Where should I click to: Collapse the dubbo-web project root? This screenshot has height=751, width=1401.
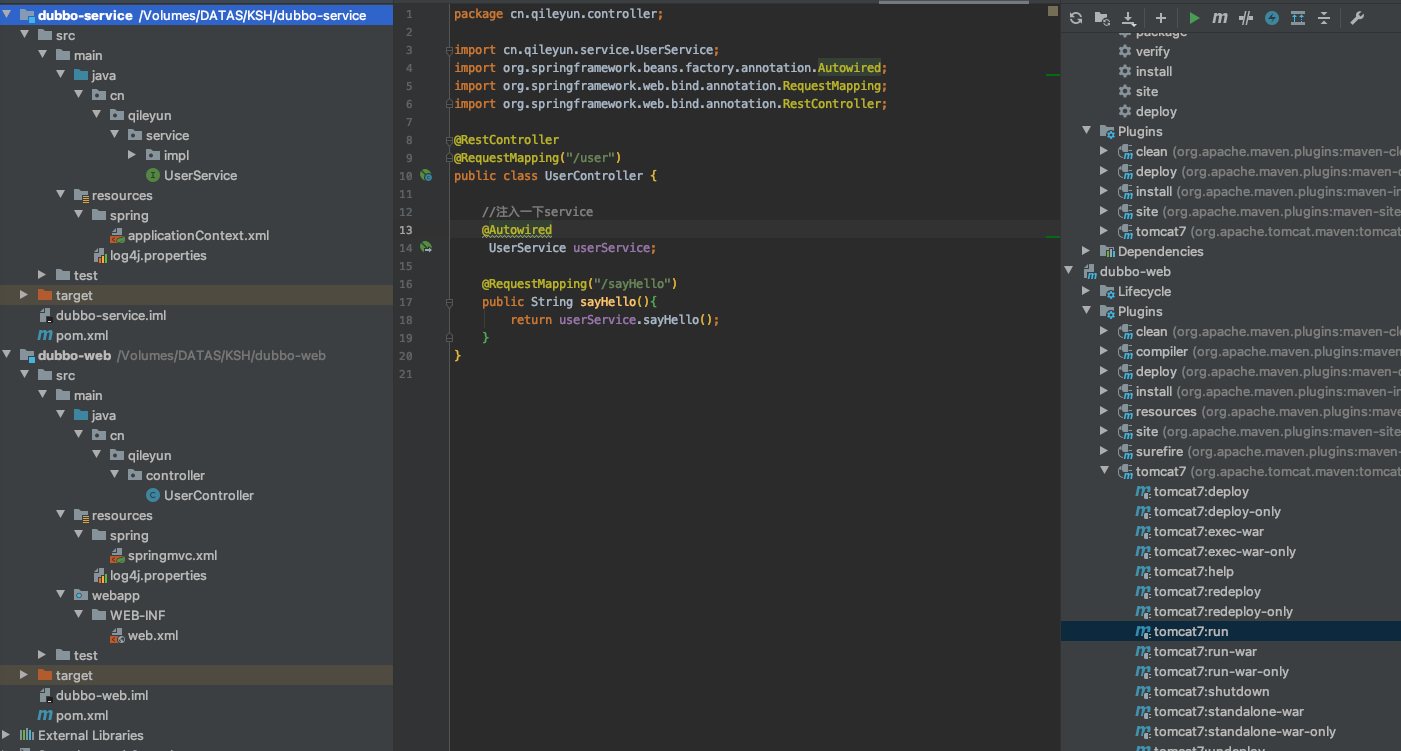point(7,355)
